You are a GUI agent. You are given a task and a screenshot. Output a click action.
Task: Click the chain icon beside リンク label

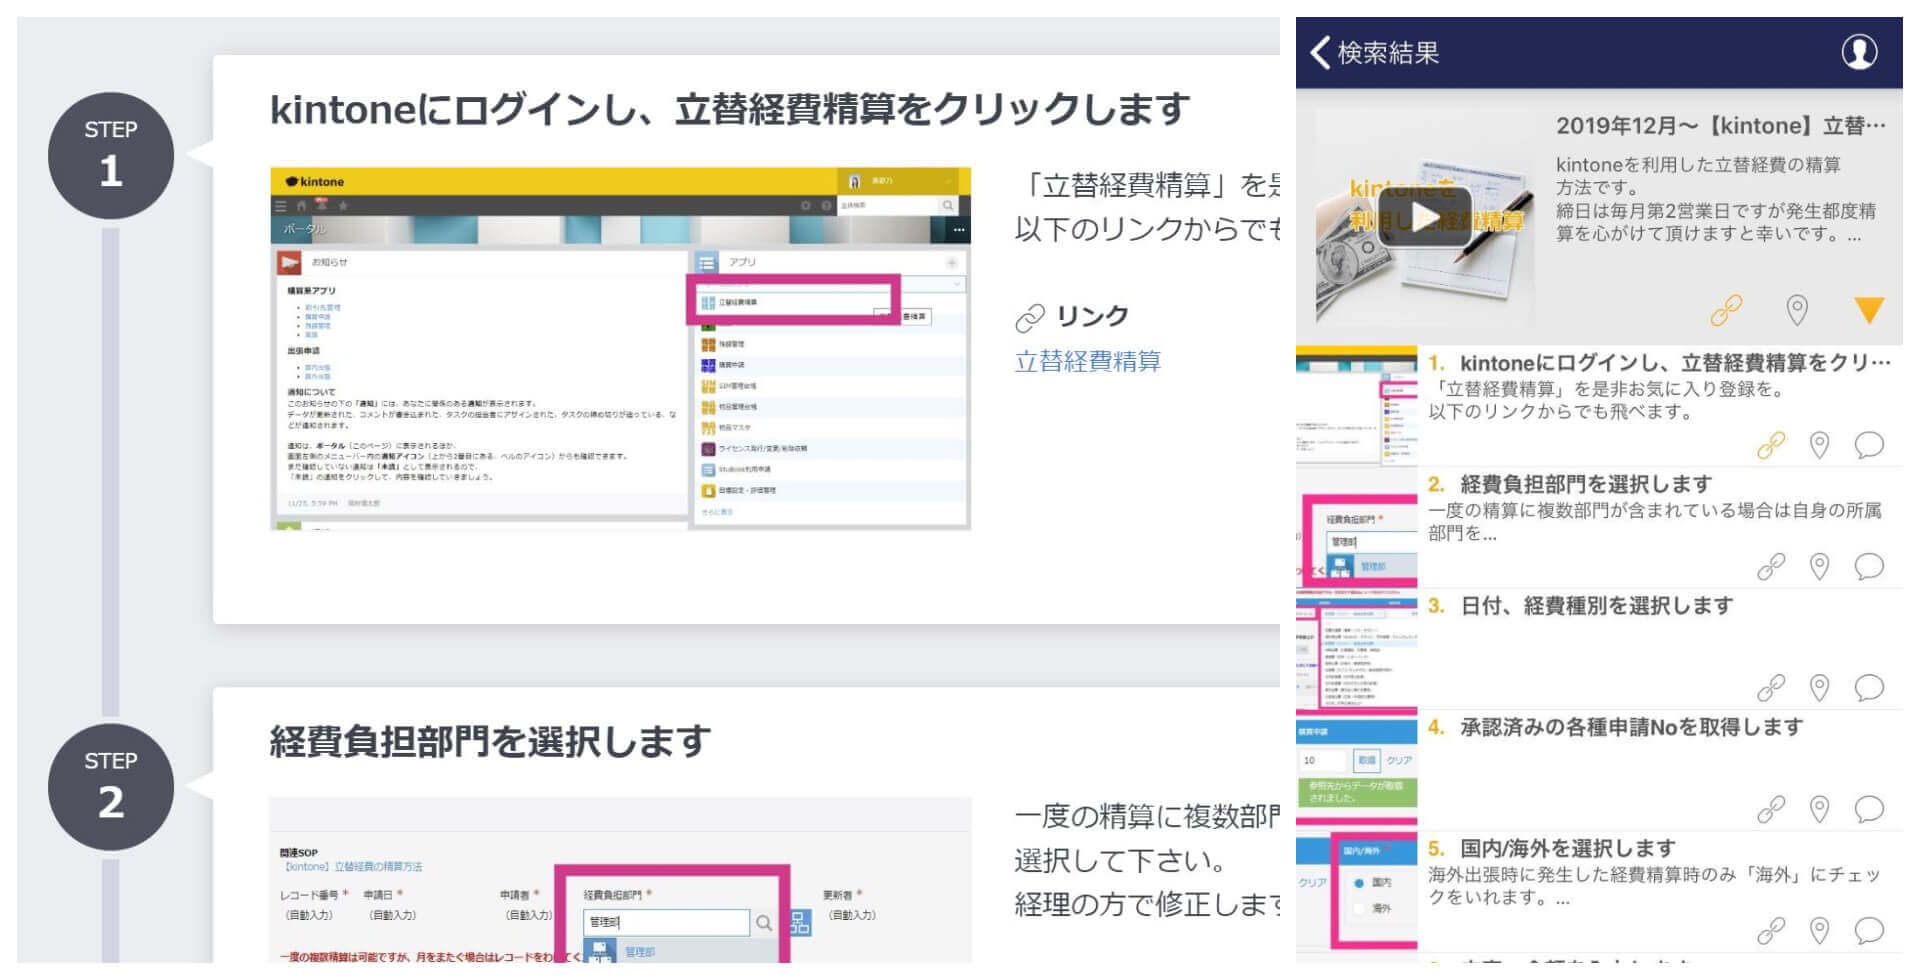click(1030, 318)
